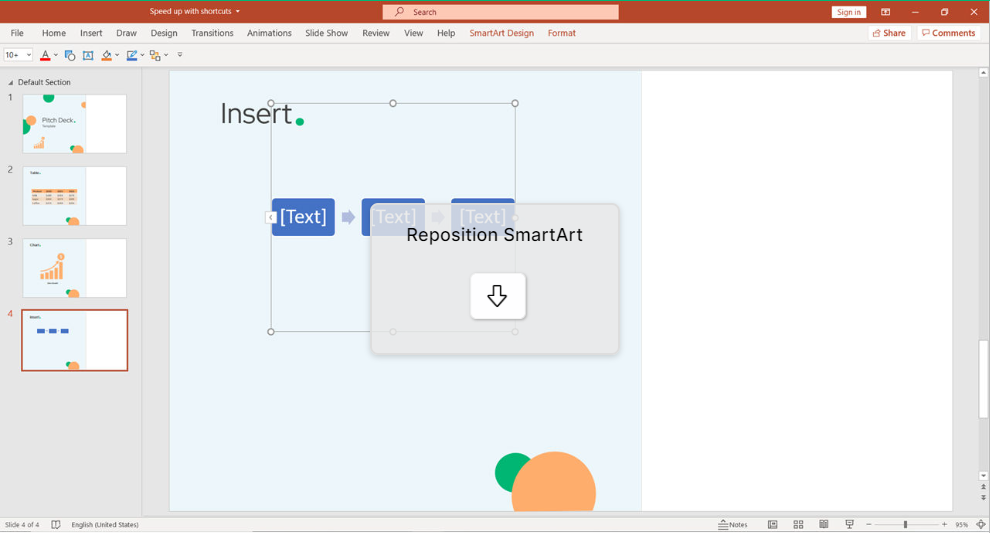Select slide 1 Pitch Deck thumbnail
The width and height of the screenshot is (990, 533).
pos(75,124)
